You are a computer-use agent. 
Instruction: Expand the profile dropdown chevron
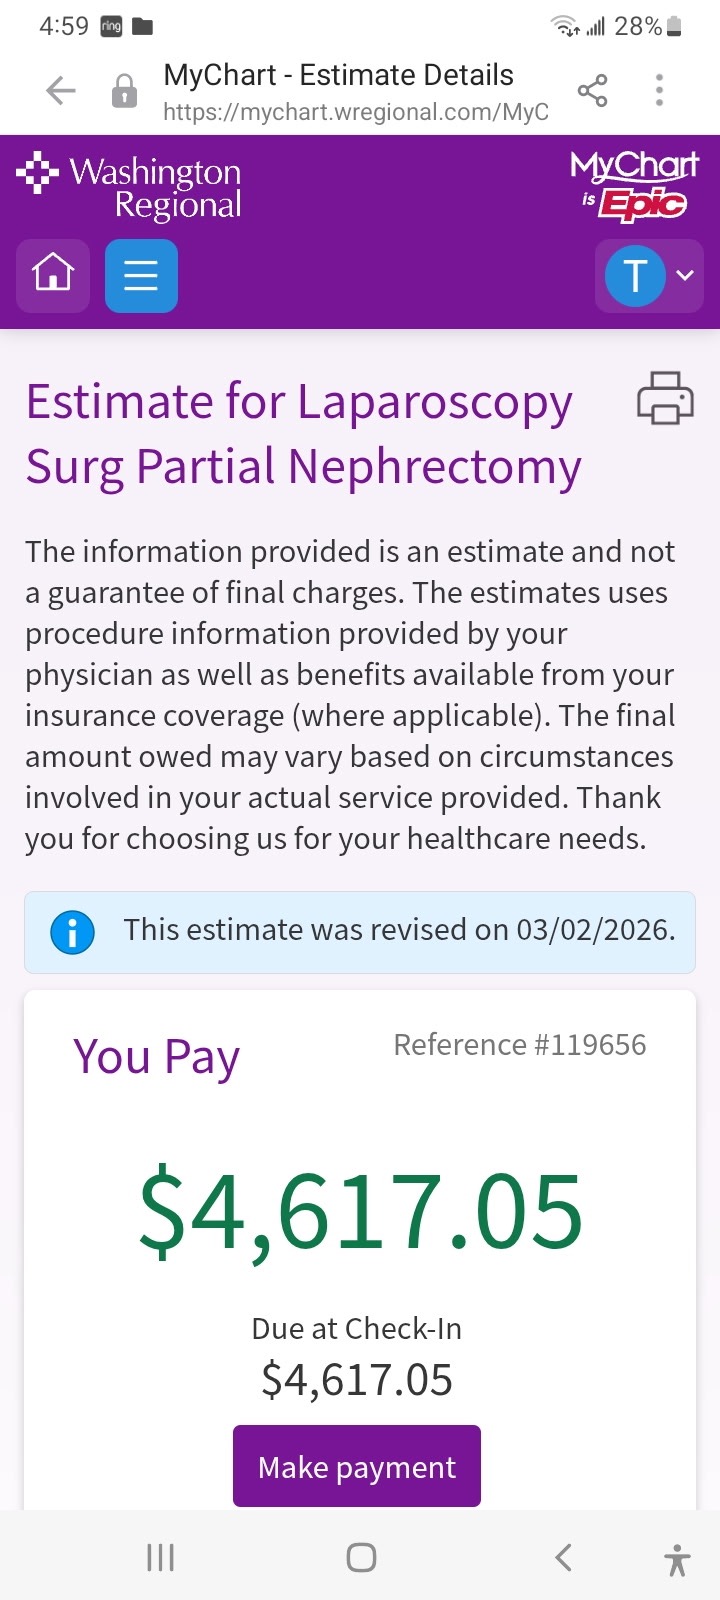(685, 275)
